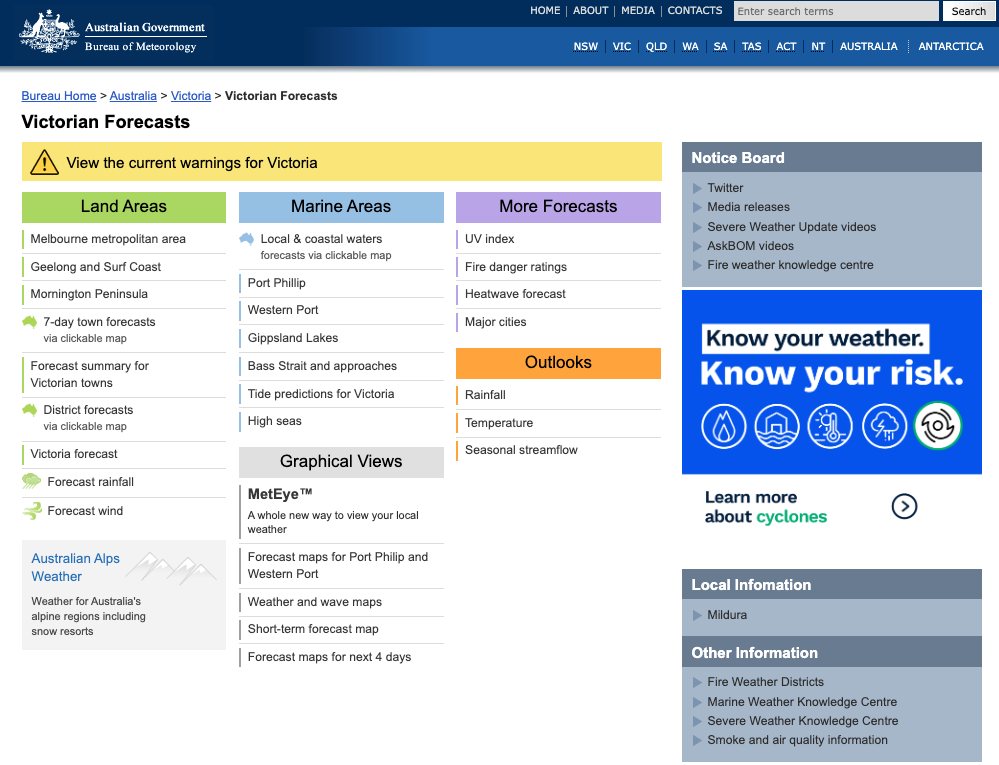Select the WA state tab

[x=690, y=46]
